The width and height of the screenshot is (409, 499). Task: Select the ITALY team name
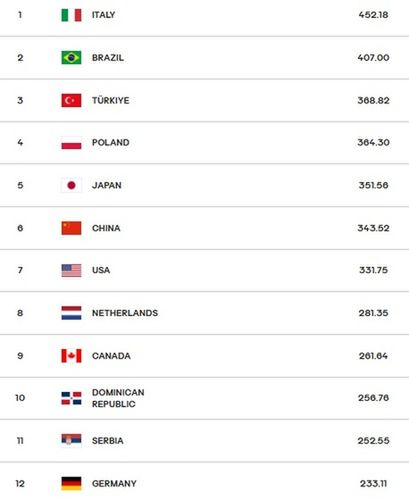click(104, 15)
